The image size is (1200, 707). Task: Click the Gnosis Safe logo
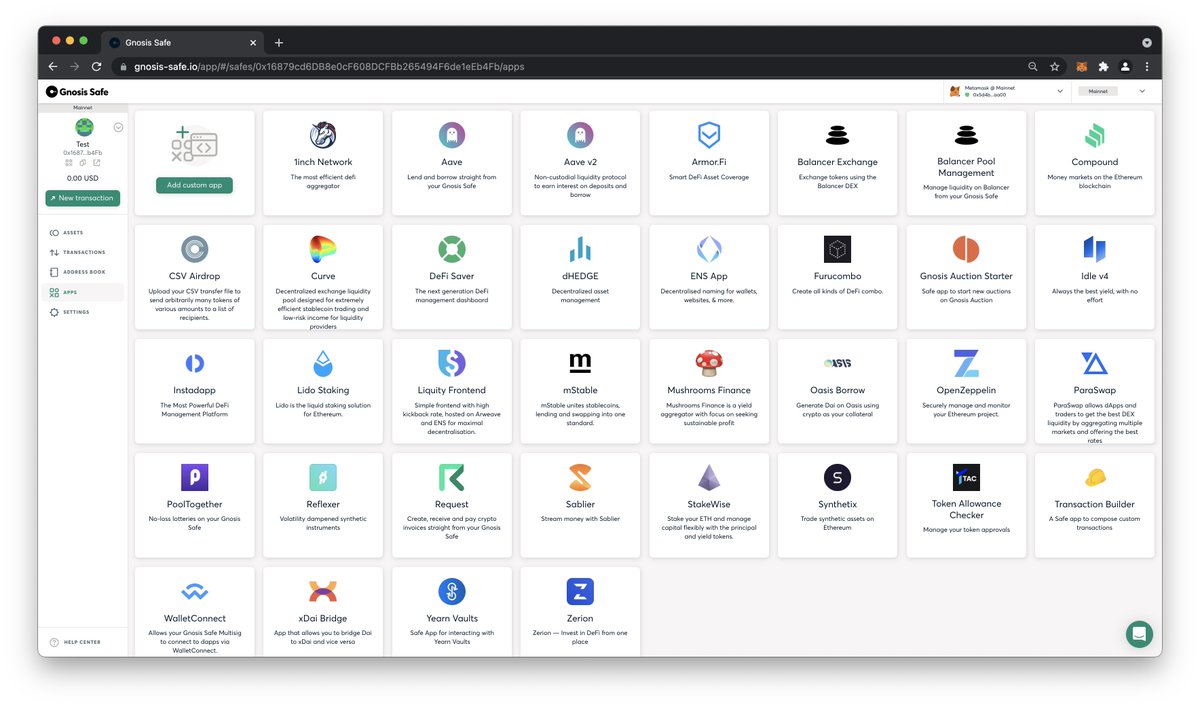77,91
